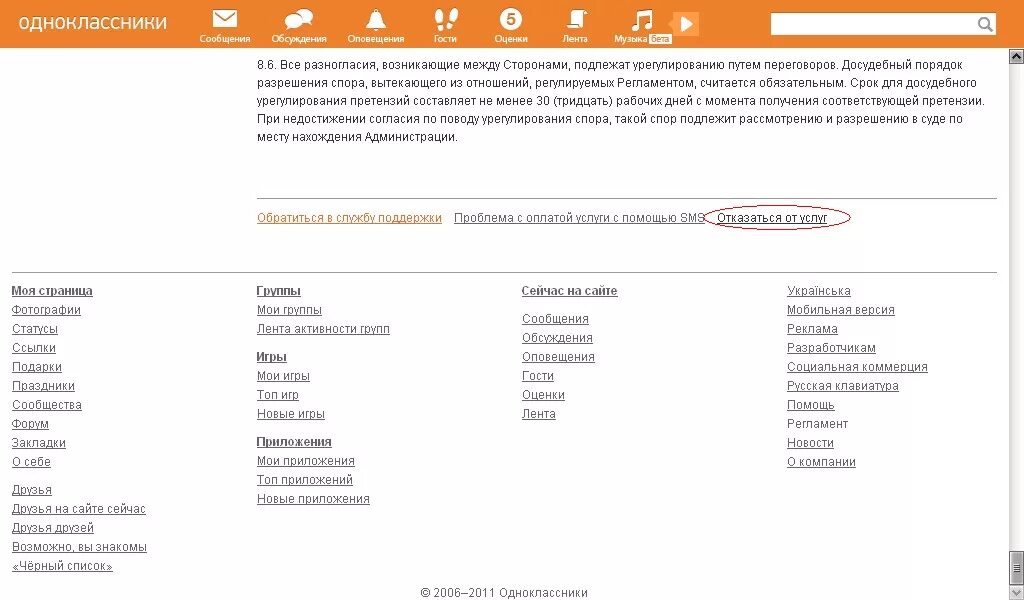The height and width of the screenshot is (600, 1024).
Task: Open the Лента scroll icon in header
Action: click(x=575, y=19)
